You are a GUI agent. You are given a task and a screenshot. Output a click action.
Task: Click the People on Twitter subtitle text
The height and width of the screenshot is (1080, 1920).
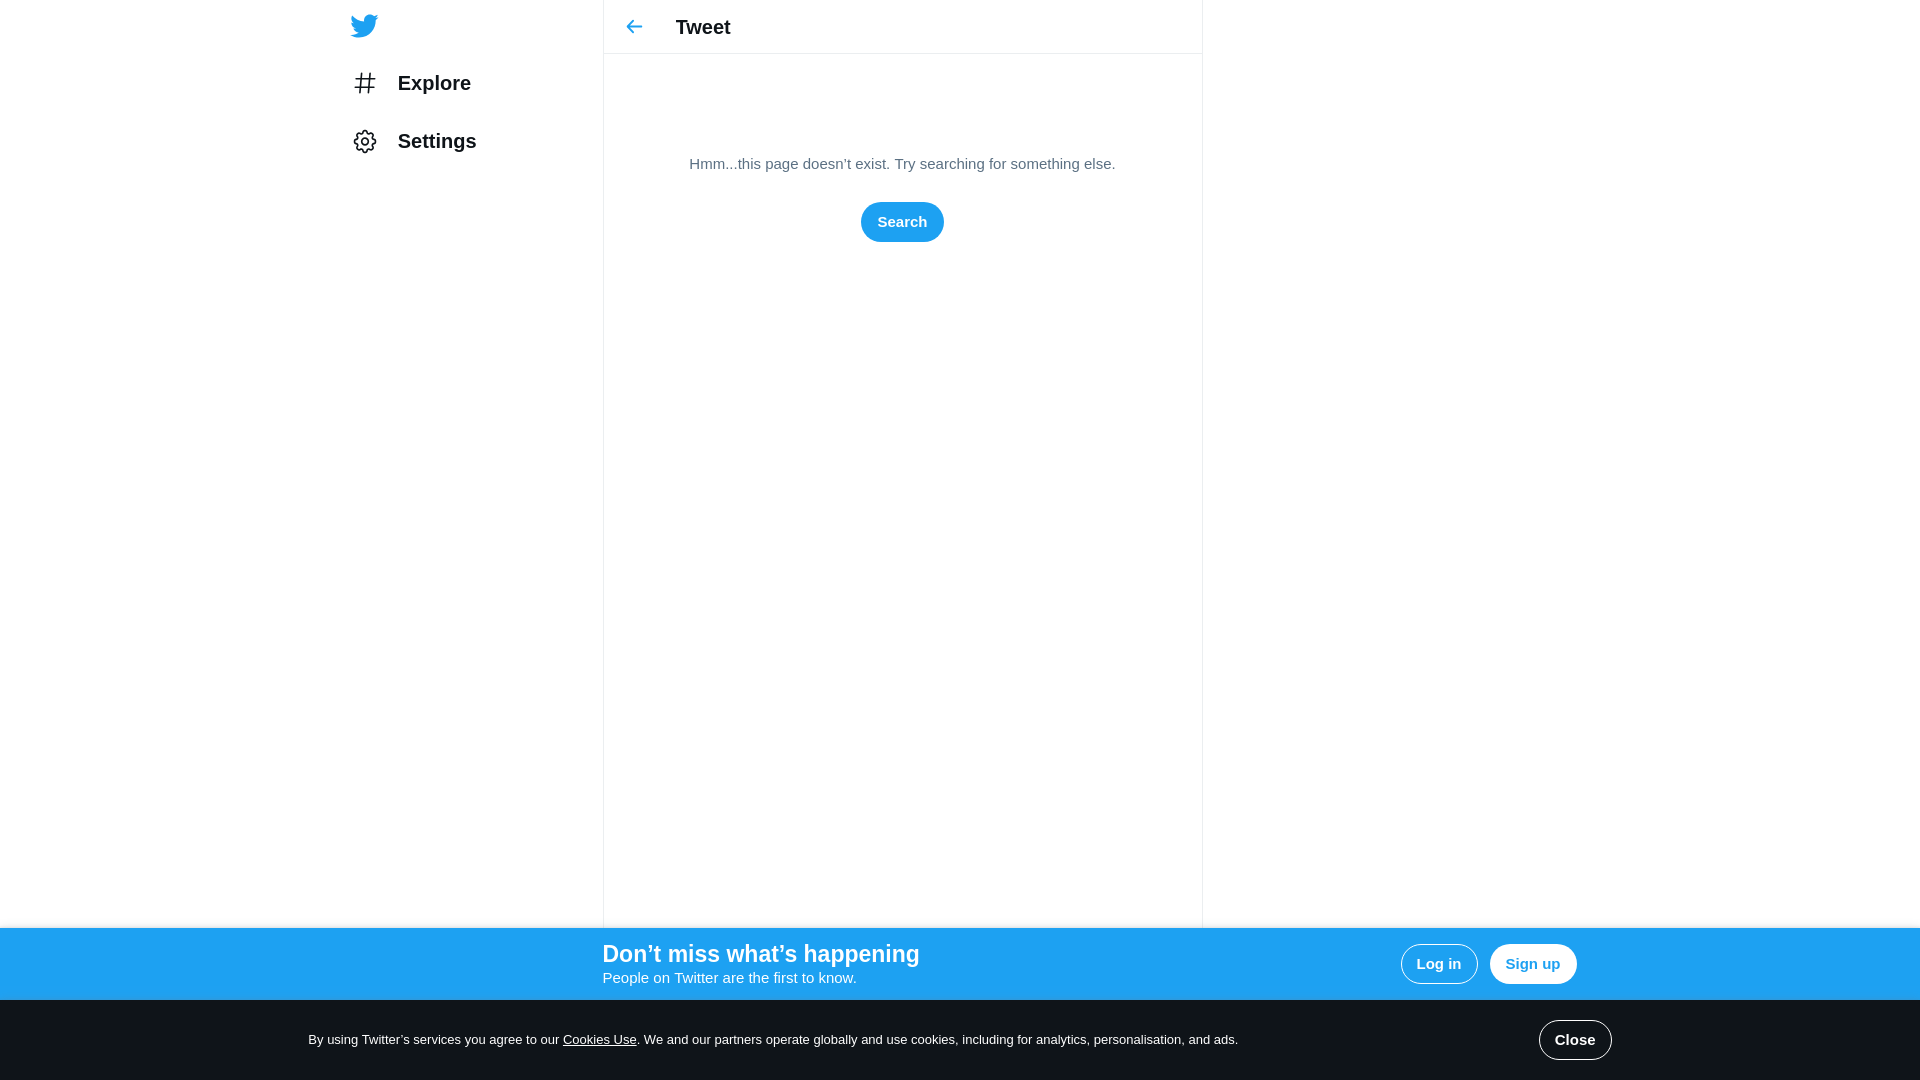(729, 978)
